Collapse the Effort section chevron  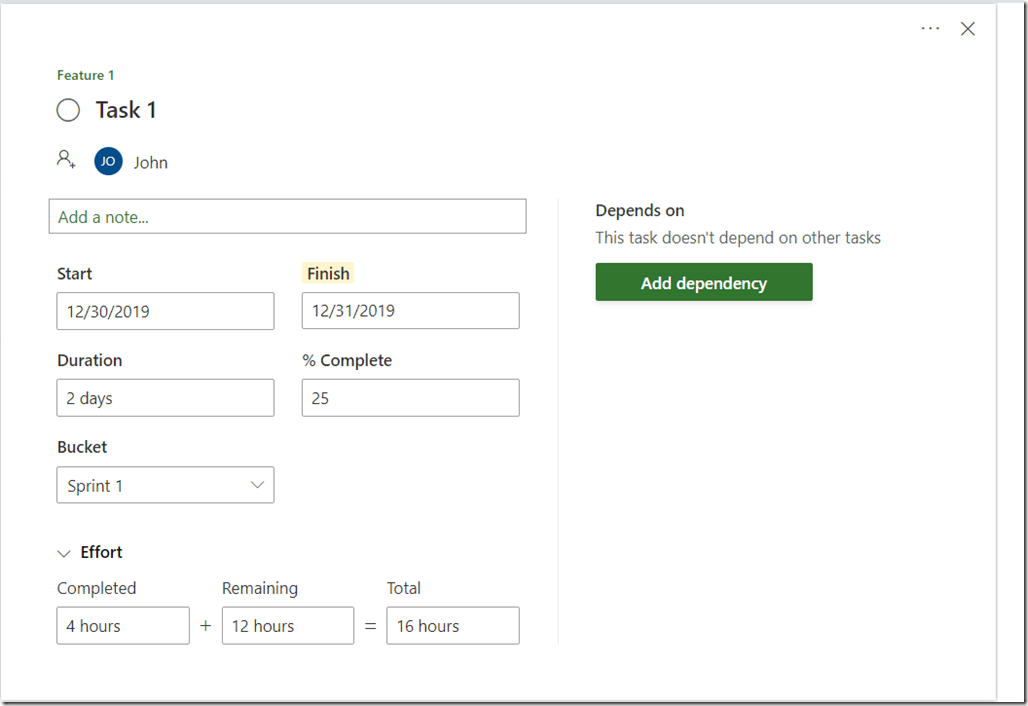tap(64, 553)
